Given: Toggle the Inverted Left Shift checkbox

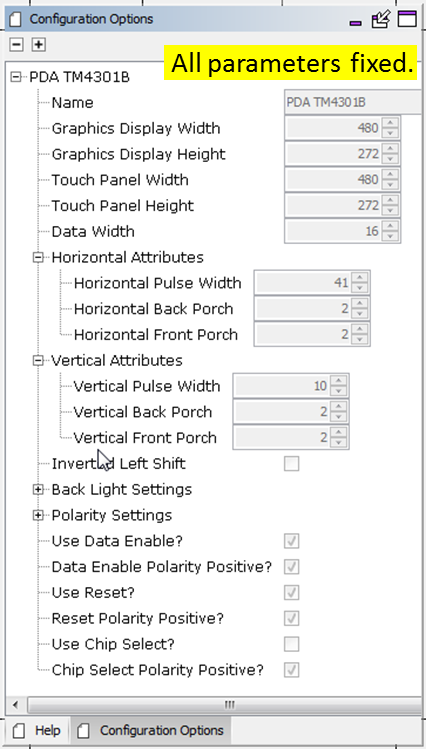Looking at the screenshot, I should coord(292,463).
